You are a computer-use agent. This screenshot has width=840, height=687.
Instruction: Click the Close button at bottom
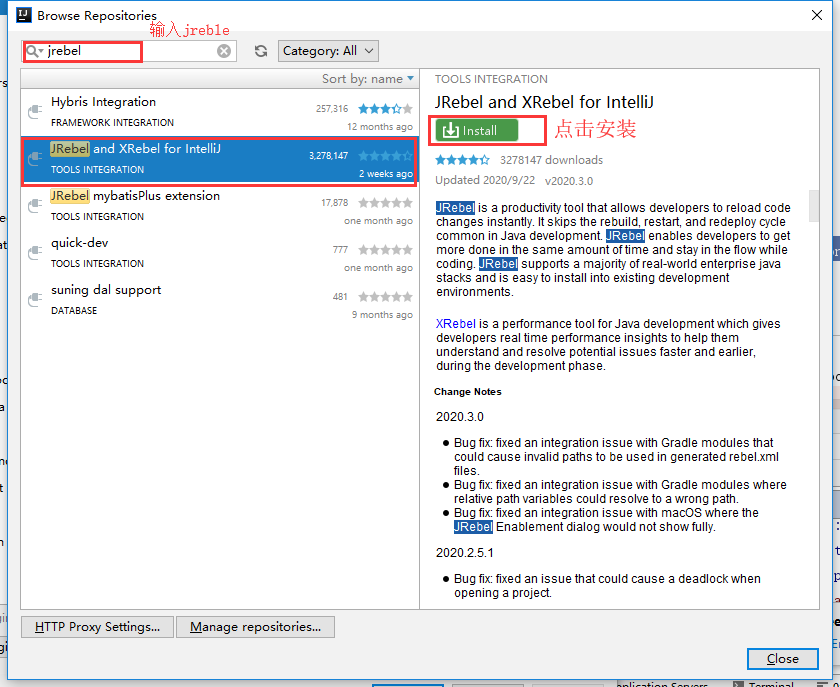click(783, 659)
